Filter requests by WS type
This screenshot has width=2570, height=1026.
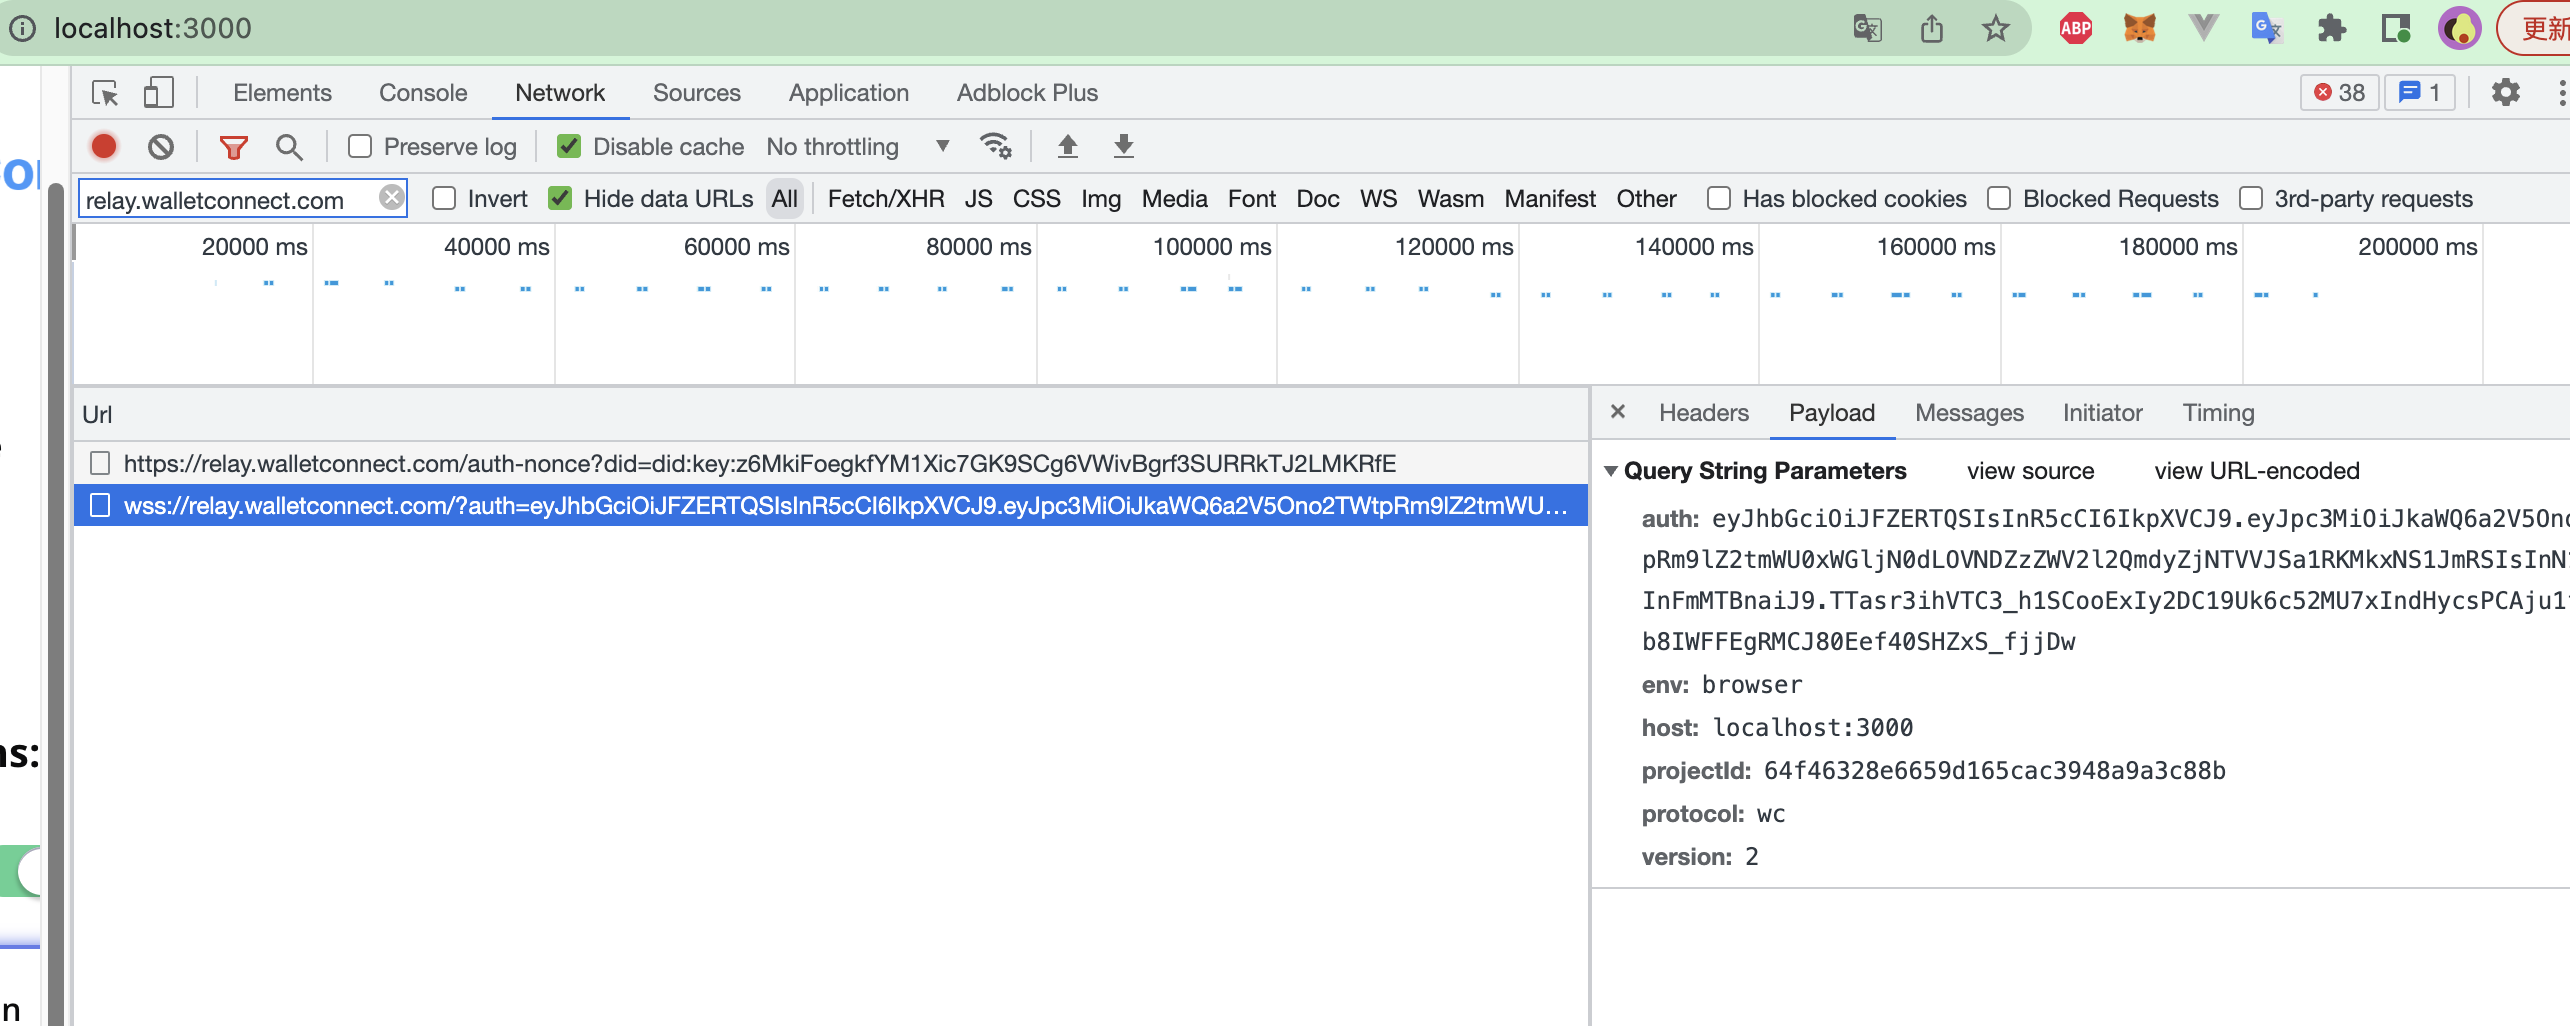(x=1378, y=199)
